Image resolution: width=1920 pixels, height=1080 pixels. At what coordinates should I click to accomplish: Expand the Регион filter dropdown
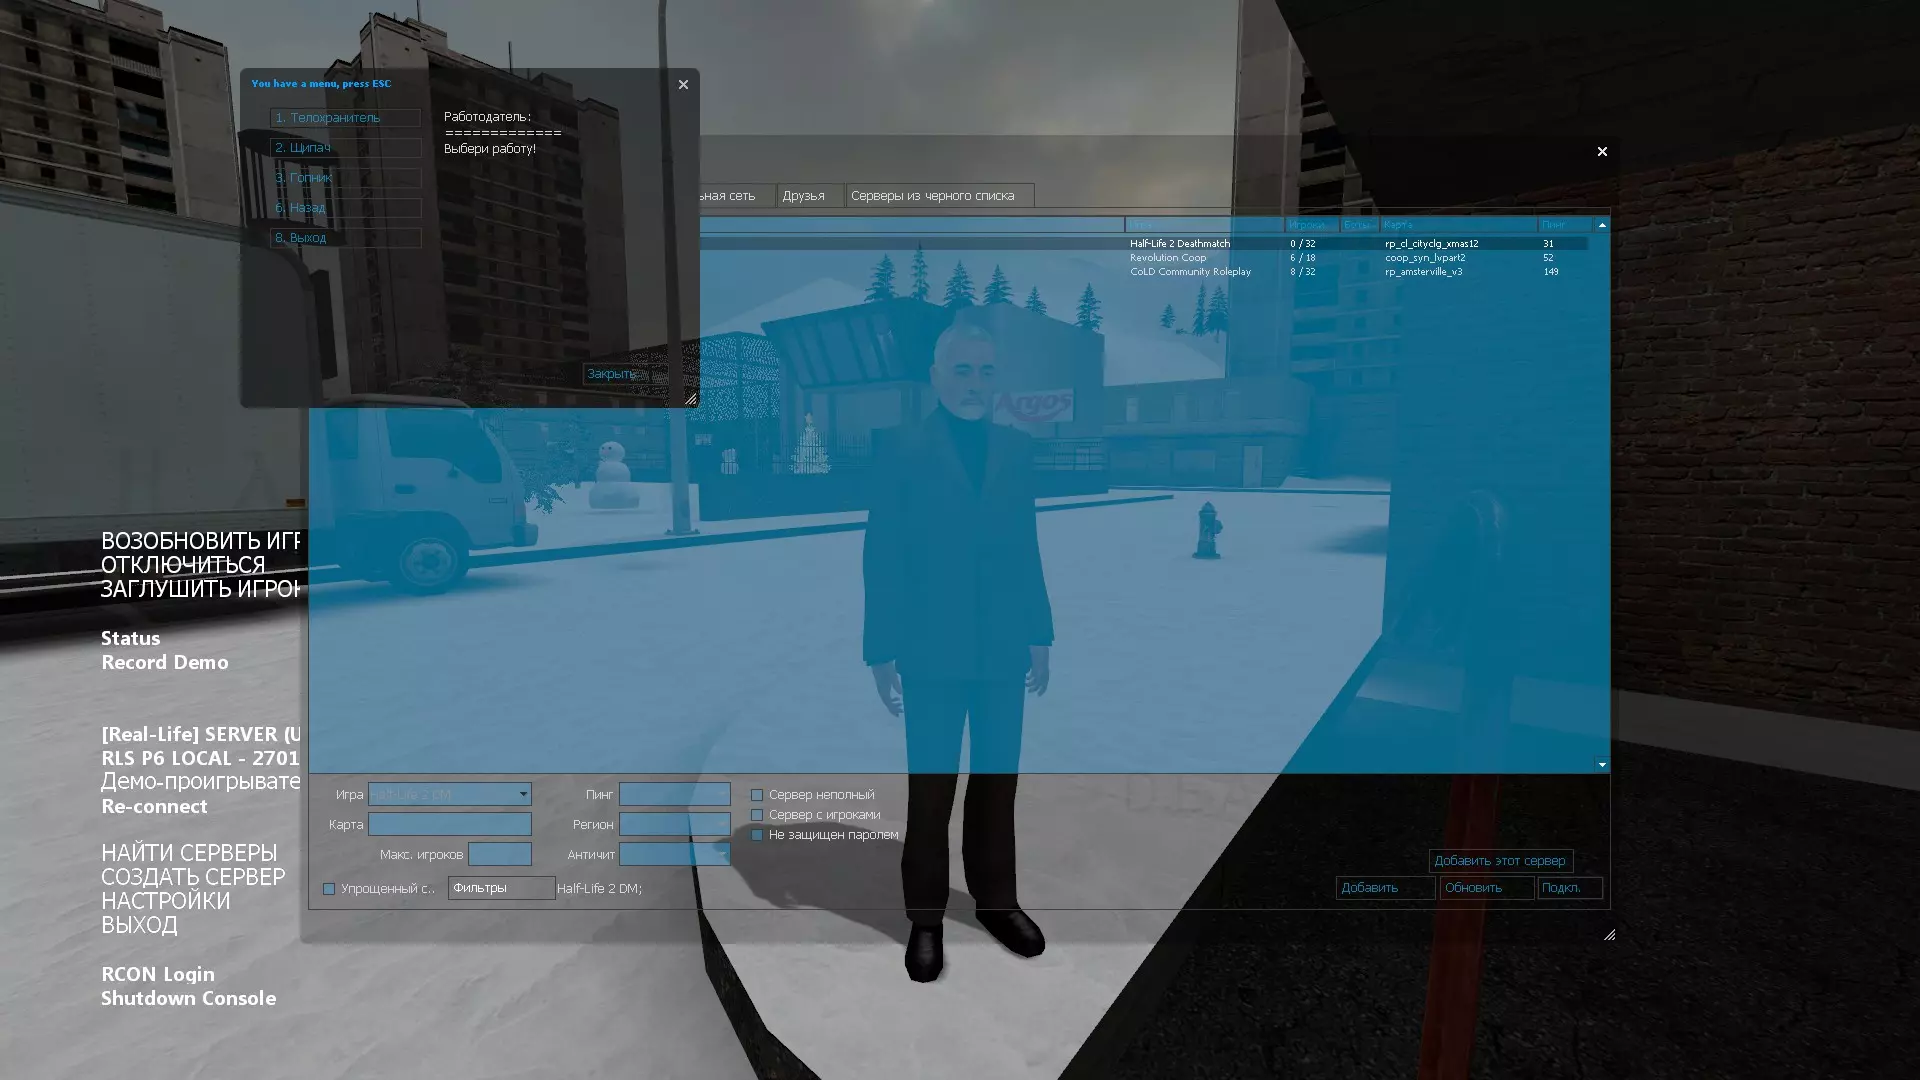click(x=722, y=825)
